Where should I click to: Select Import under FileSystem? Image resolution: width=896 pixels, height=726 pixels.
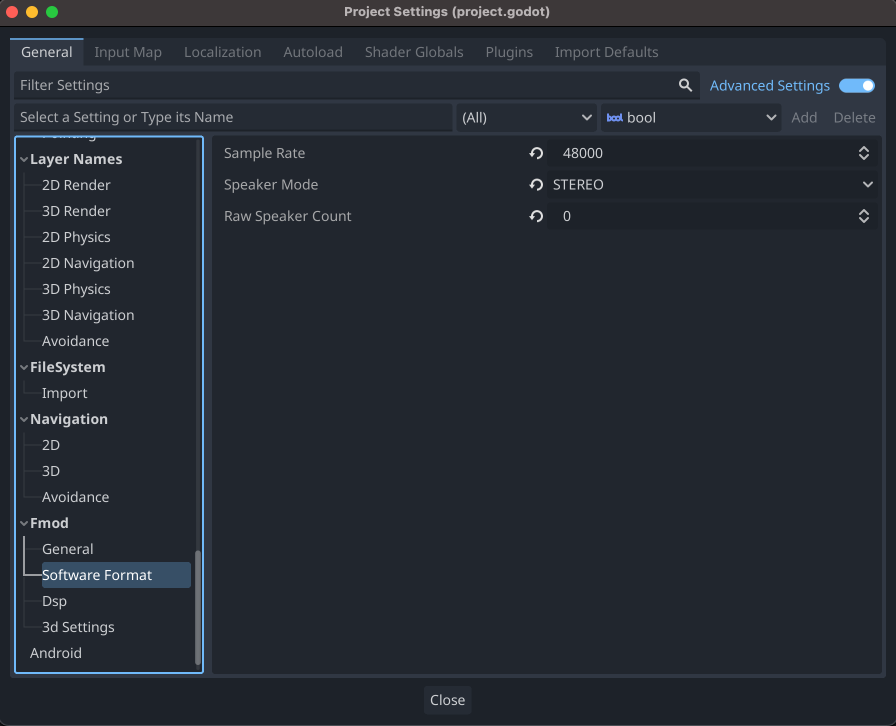65,393
